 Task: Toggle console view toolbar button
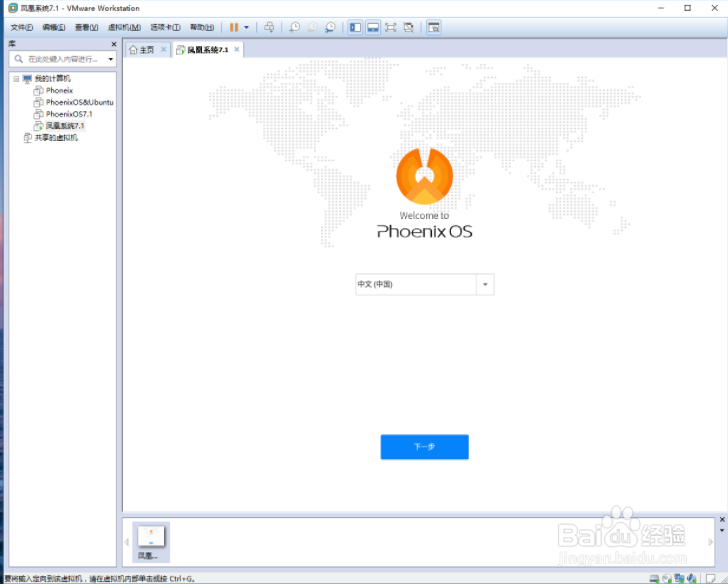[x=434, y=27]
